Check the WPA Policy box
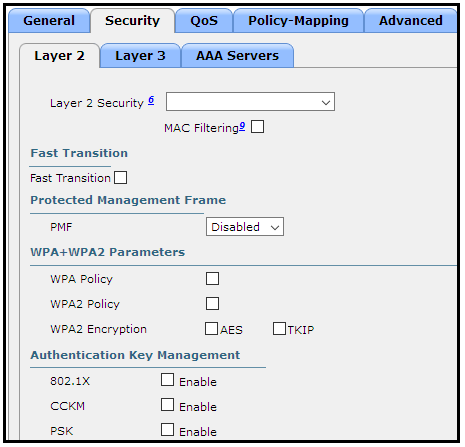The width and height of the screenshot is (465, 447). 212,278
